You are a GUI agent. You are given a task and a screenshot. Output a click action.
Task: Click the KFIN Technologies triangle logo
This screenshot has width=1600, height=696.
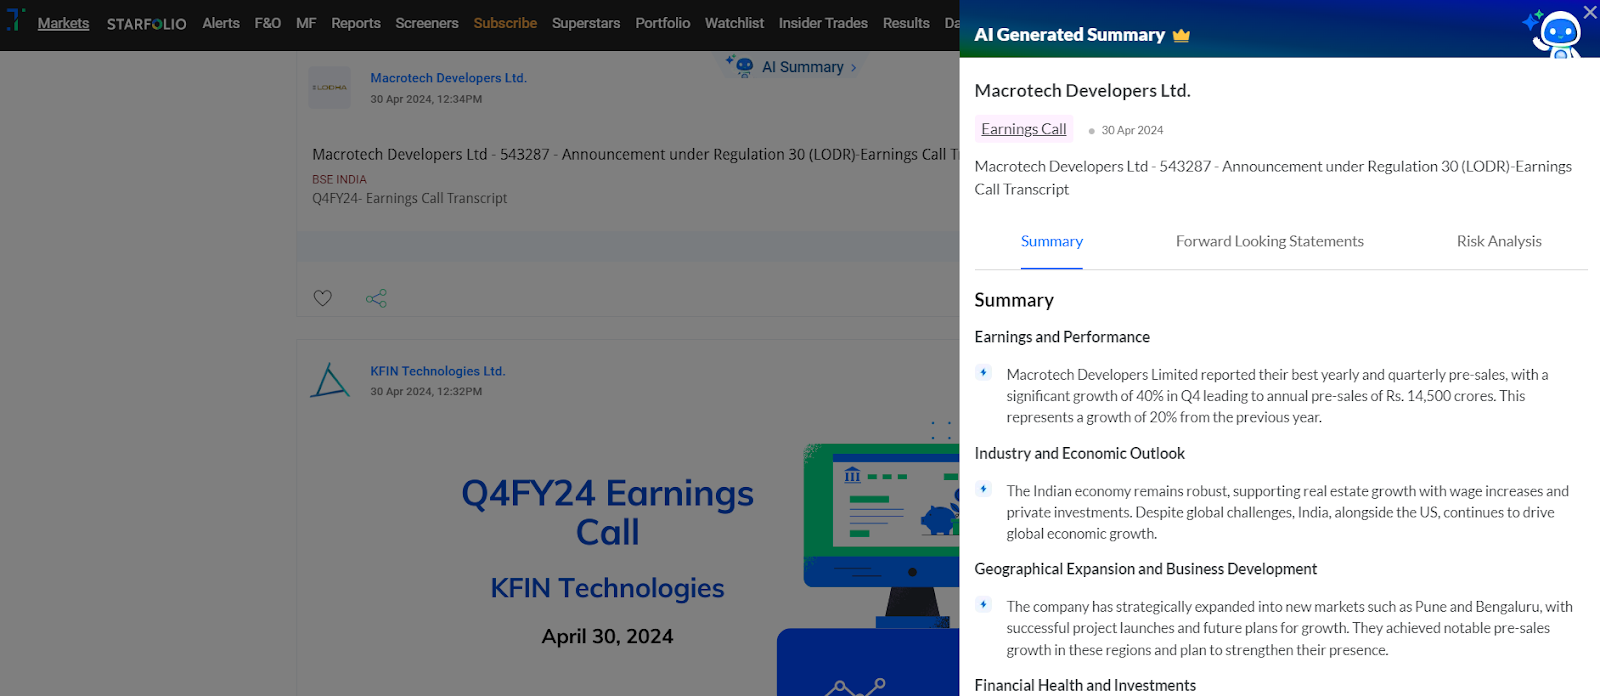[329, 381]
